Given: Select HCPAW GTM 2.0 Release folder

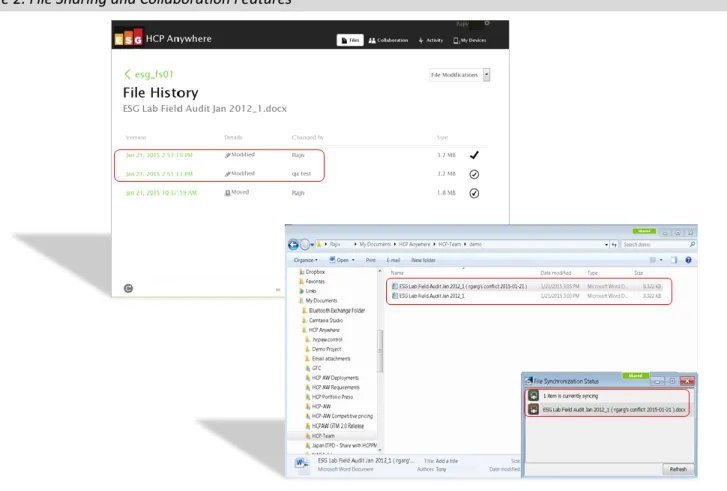Looking at the screenshot, I should pyautogui.click(x=334, y=426).
